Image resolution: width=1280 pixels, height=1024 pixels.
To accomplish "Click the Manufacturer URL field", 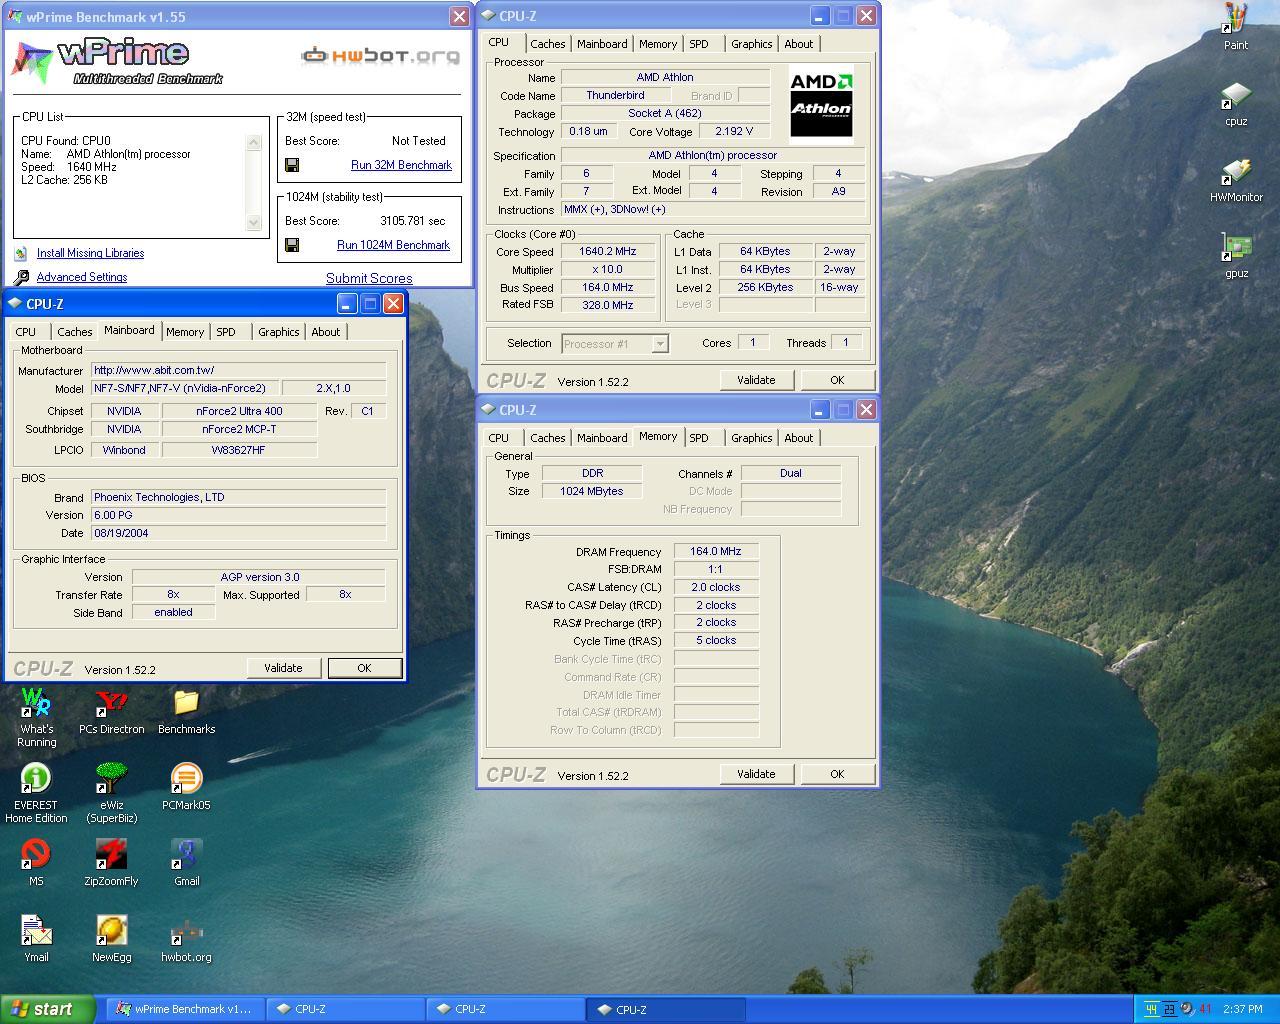I will pyautogui.click(x=238, y=370).
